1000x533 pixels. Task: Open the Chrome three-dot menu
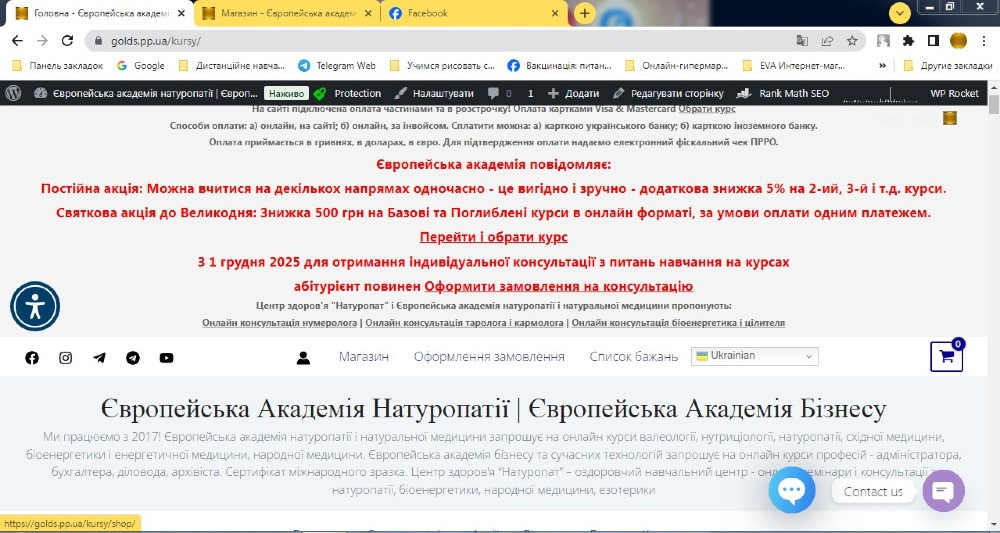pos(982,41)
